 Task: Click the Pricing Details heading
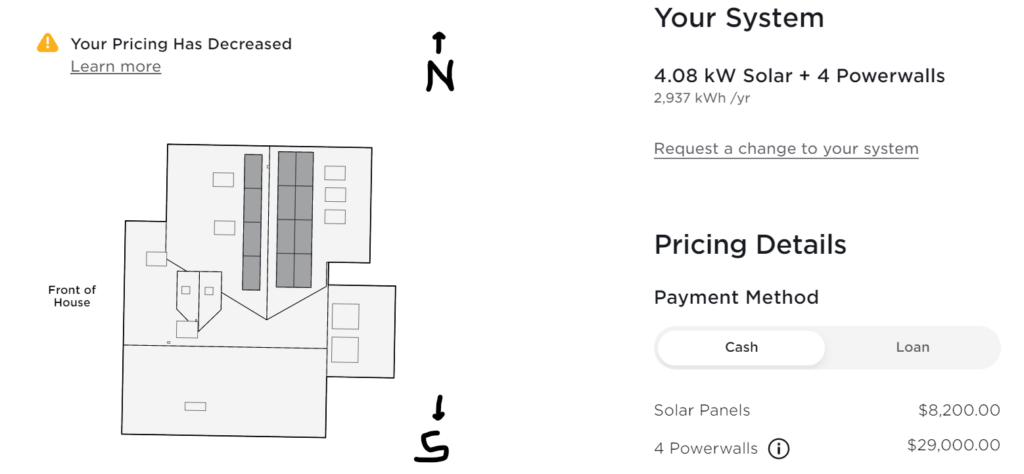(x=750, y=245)
